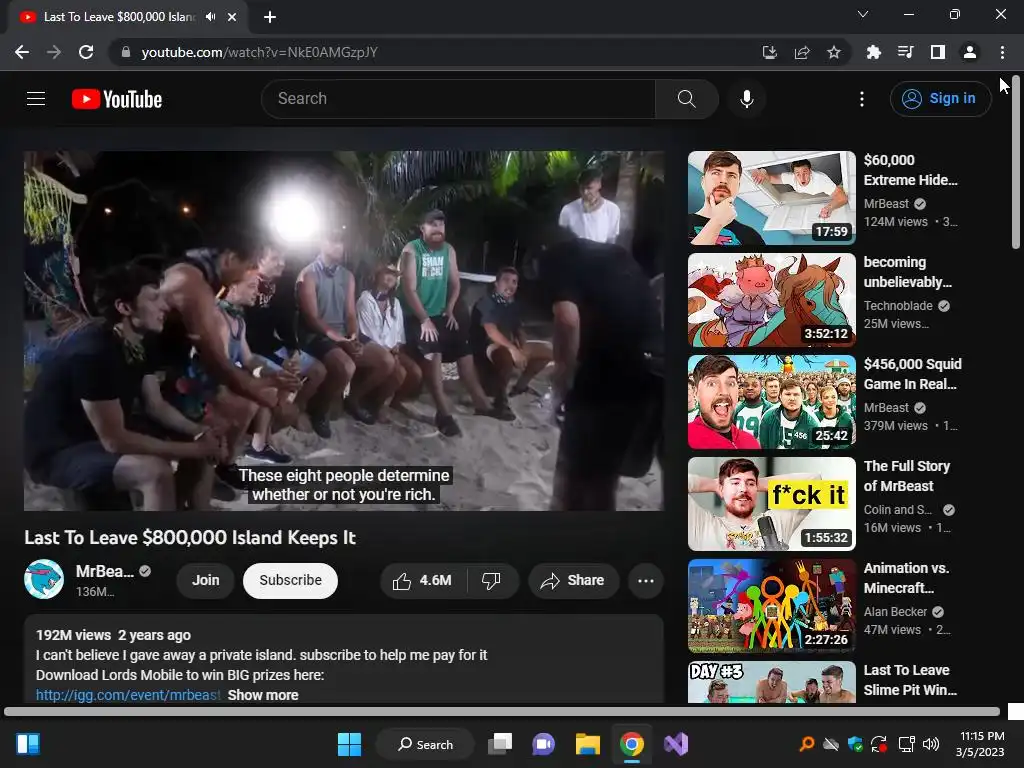1024x768 pixels.
Task: Join the MrBeast channel membership
Action: tap(206, 581)
